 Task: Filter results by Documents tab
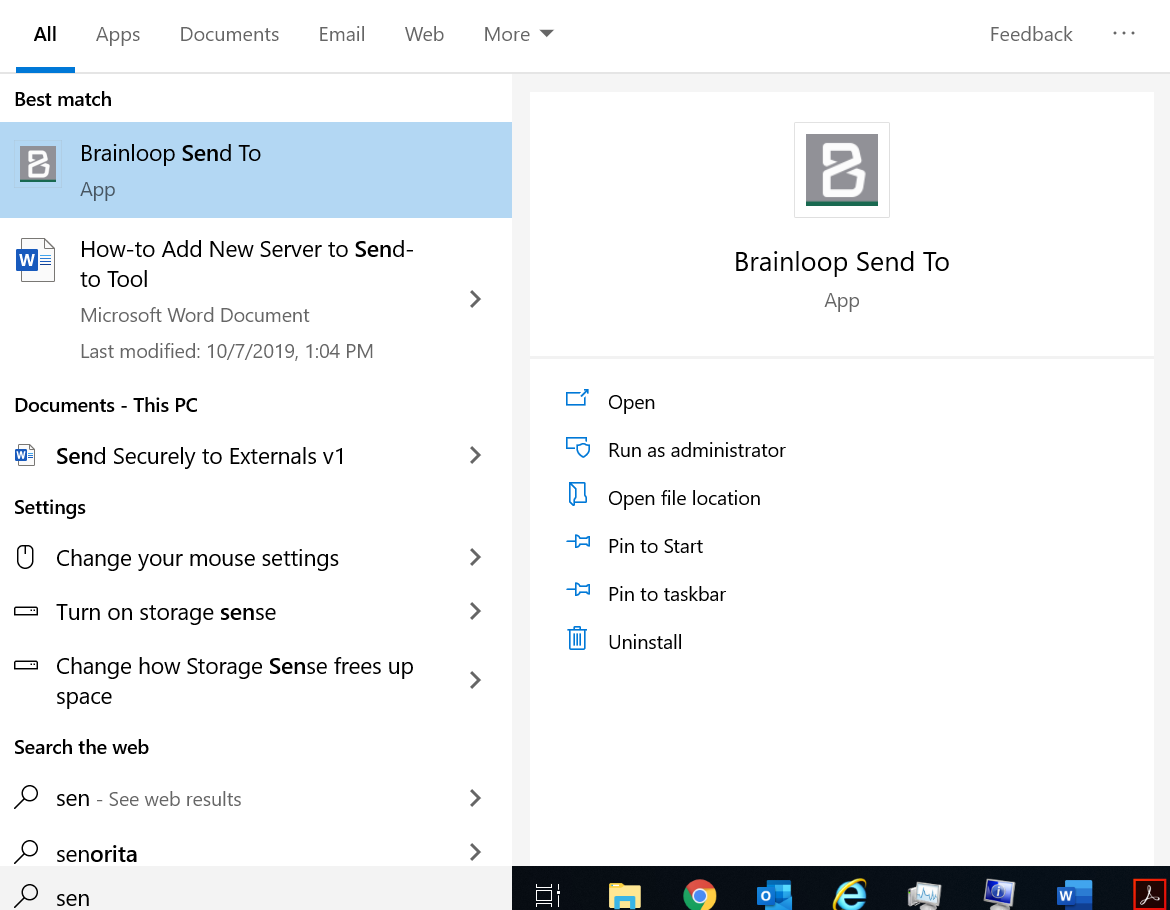tap(229, 34)
